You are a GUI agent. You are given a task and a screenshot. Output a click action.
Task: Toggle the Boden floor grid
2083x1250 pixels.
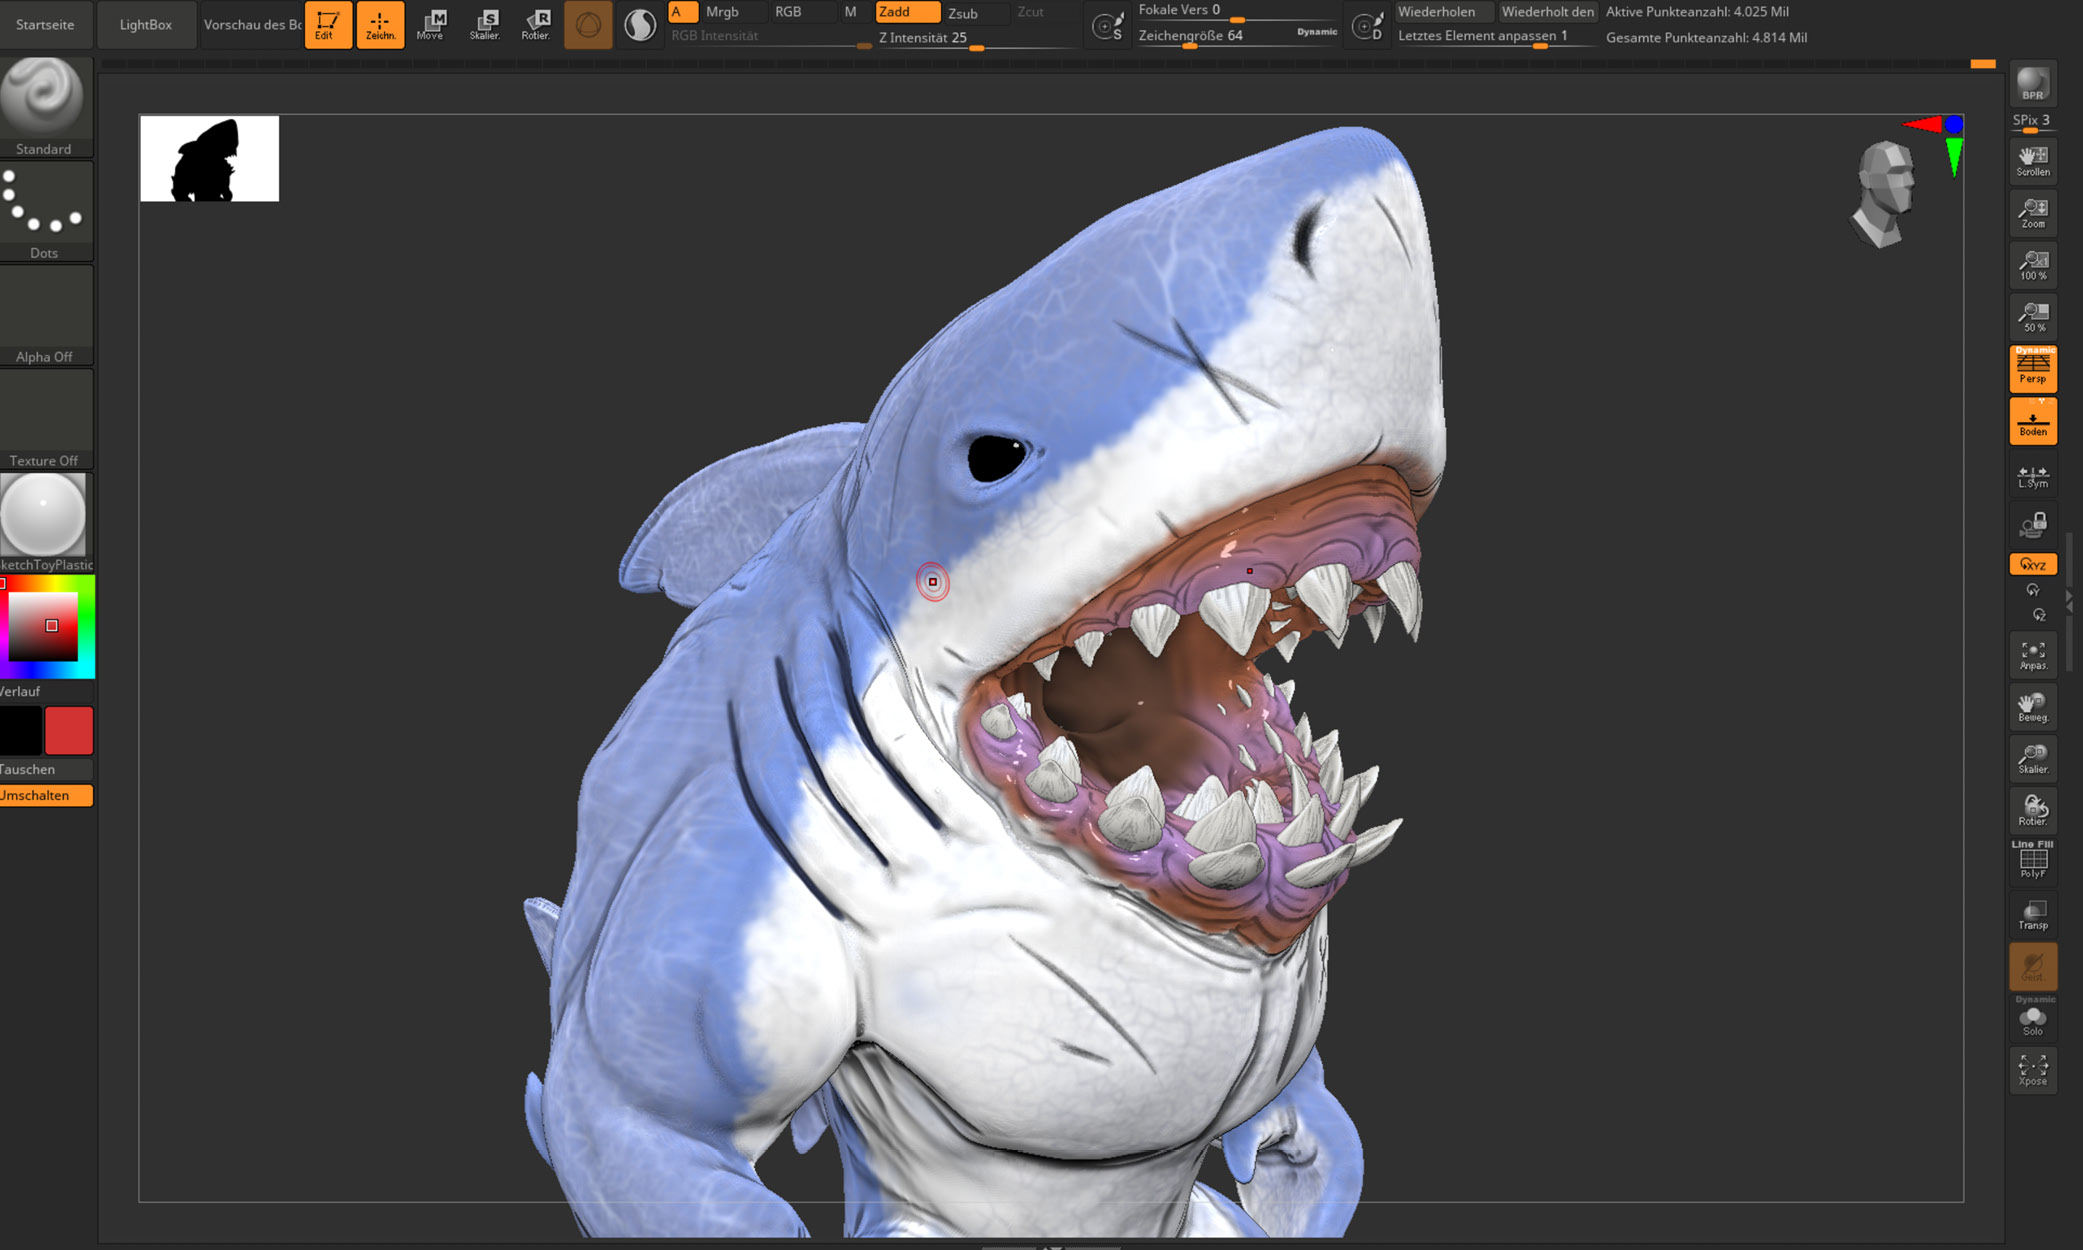point(2032,420)
